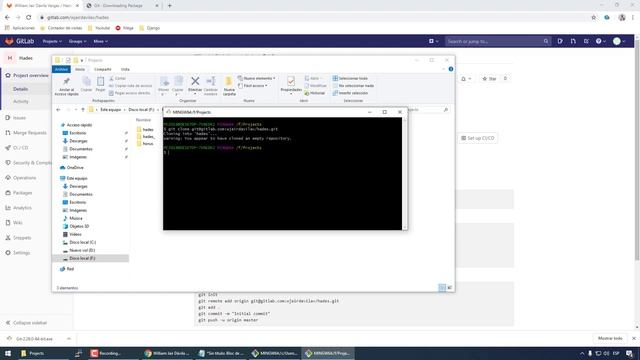This screenshot has width=640, height=360.
Task: Switch to the Compartir ribbon tab
Action: (103, 69)
